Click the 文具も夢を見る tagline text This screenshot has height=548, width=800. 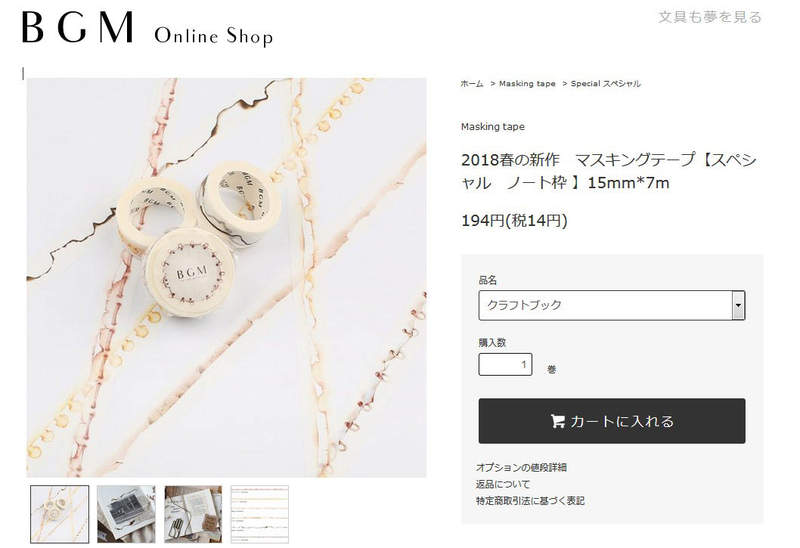[710, 17]
